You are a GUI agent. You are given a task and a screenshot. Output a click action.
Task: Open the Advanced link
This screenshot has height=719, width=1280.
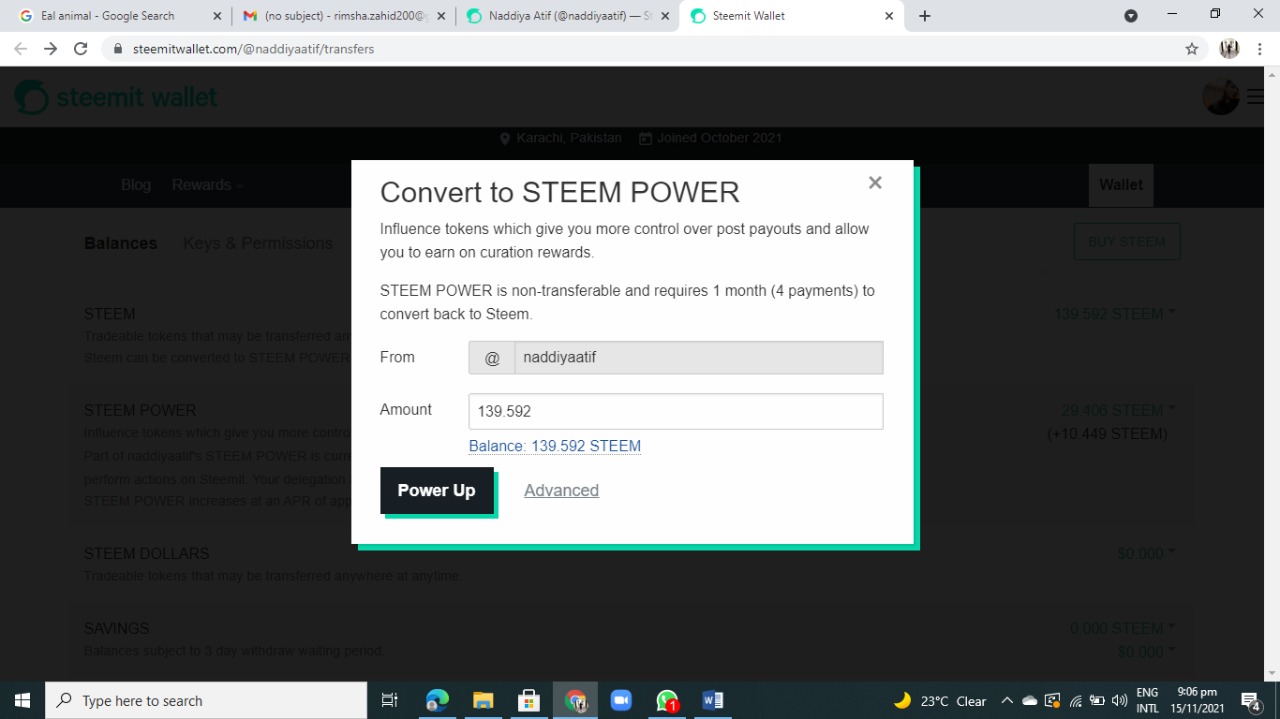pyautogui.click(x=561, y=490)
